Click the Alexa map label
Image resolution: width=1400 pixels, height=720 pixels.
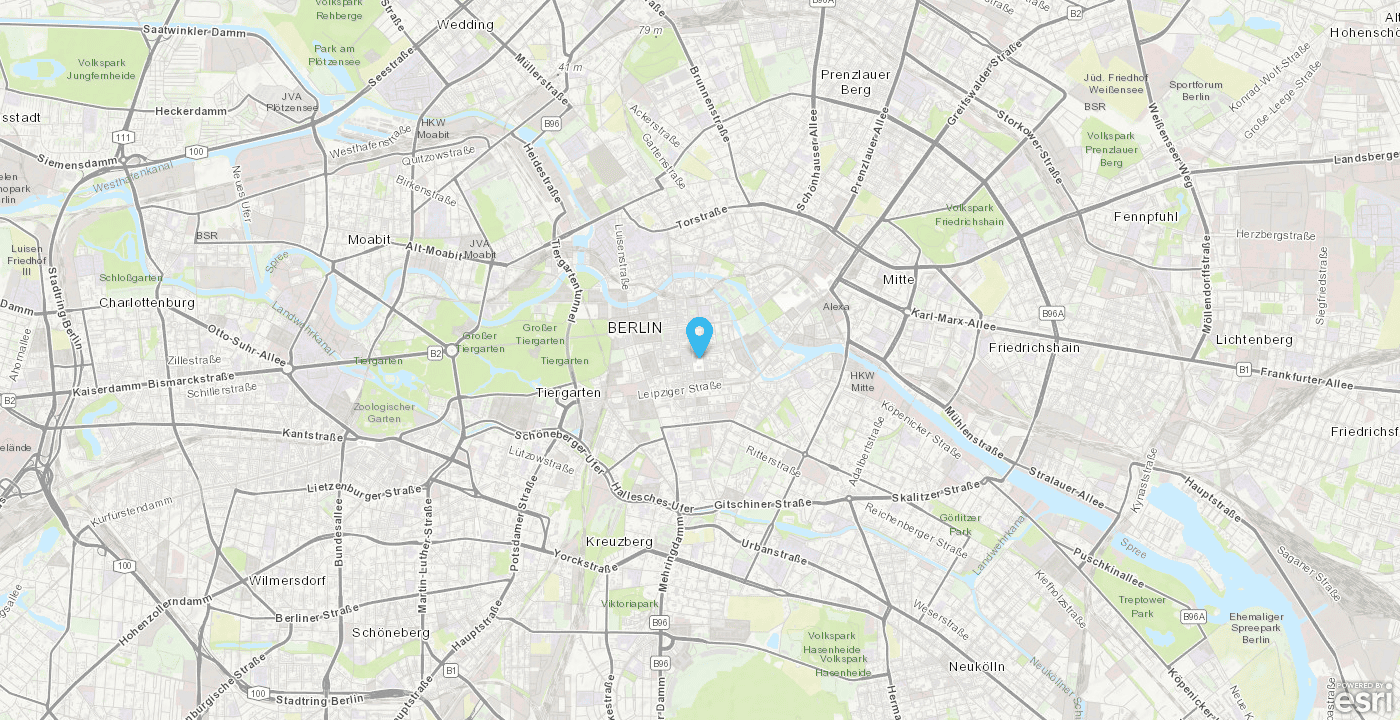(836, 306)
